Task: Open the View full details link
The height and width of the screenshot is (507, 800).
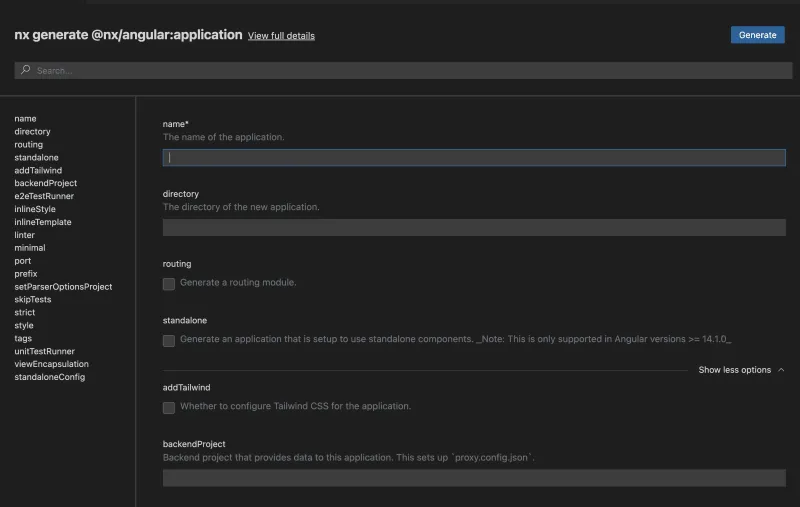Action: pyautogui.click(x=281, y=36)
